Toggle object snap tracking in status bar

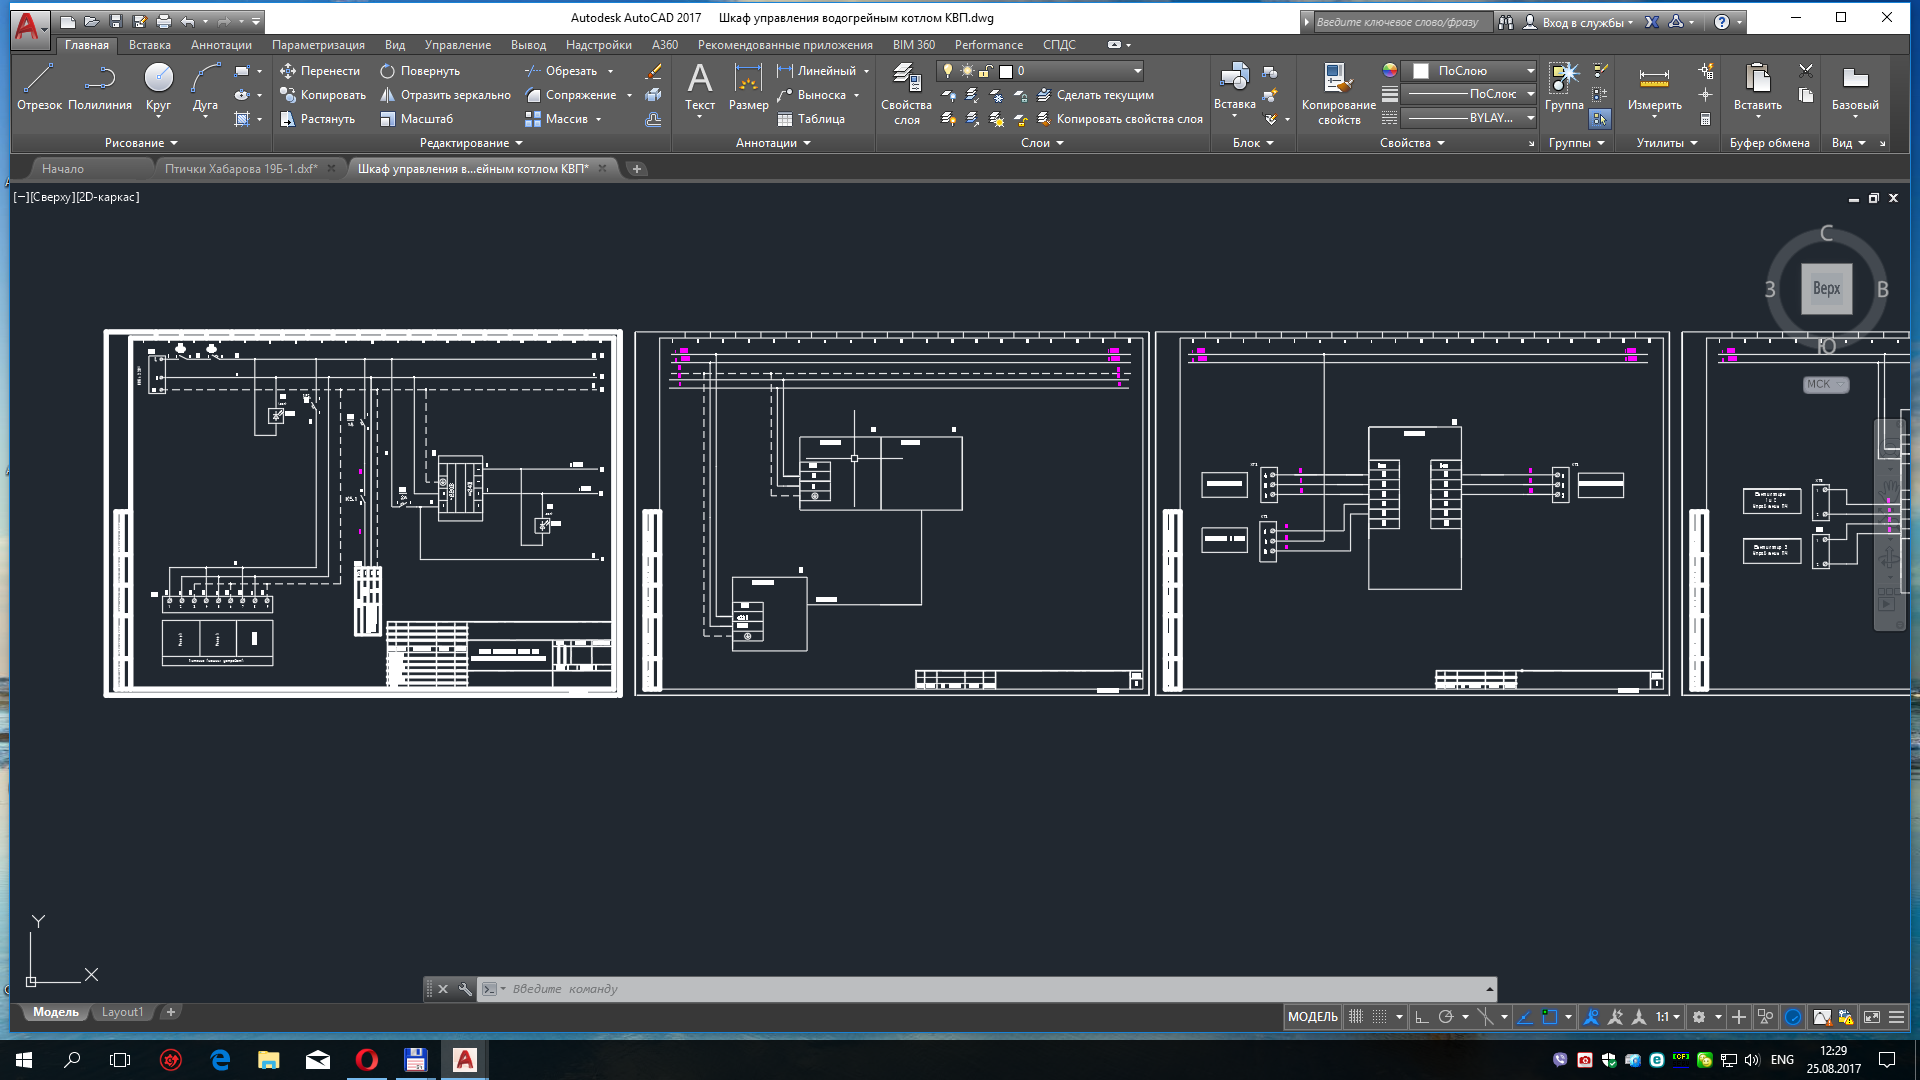(x=1525, y=1017)
